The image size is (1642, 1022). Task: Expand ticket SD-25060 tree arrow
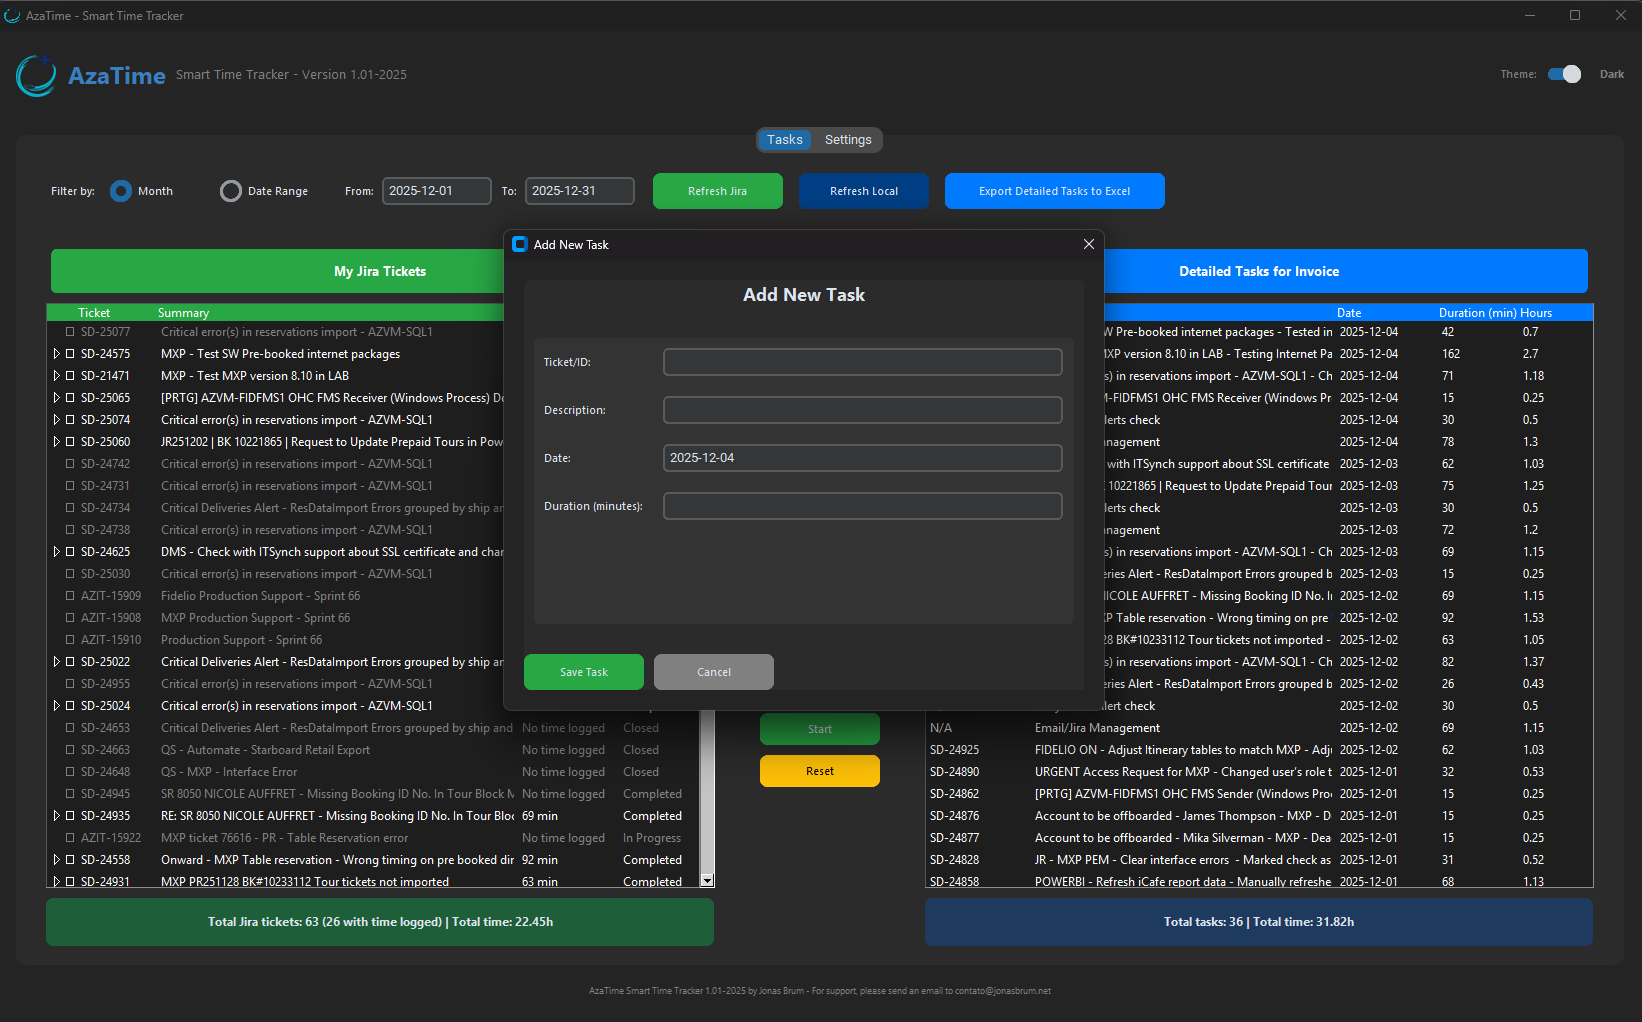57,442
